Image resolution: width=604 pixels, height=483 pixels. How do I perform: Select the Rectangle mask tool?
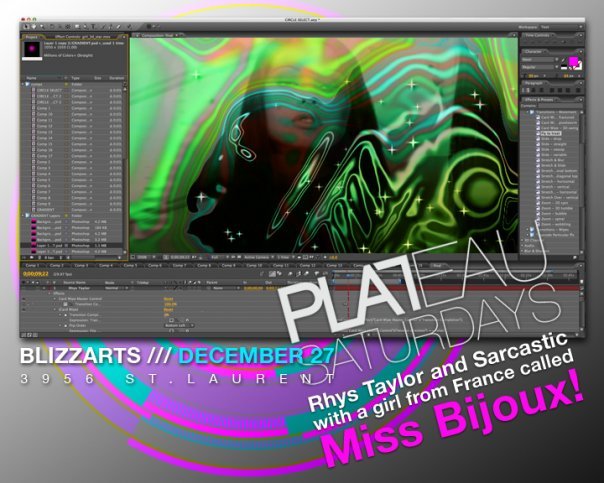[x=77, y=27]
